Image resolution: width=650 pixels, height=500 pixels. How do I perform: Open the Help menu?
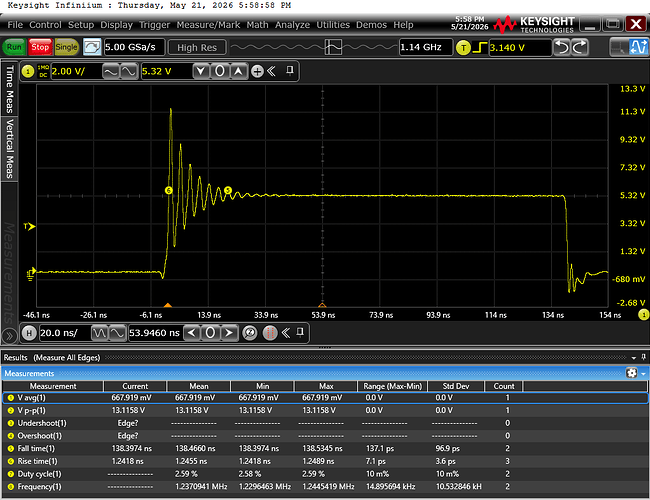point(403,25)
